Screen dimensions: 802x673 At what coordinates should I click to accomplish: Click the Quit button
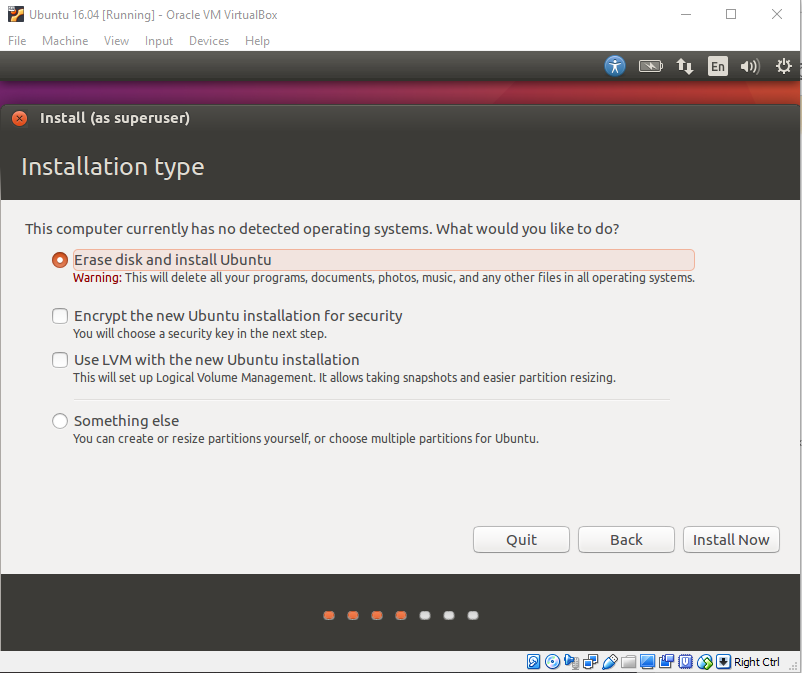click(x=521, y=540)
